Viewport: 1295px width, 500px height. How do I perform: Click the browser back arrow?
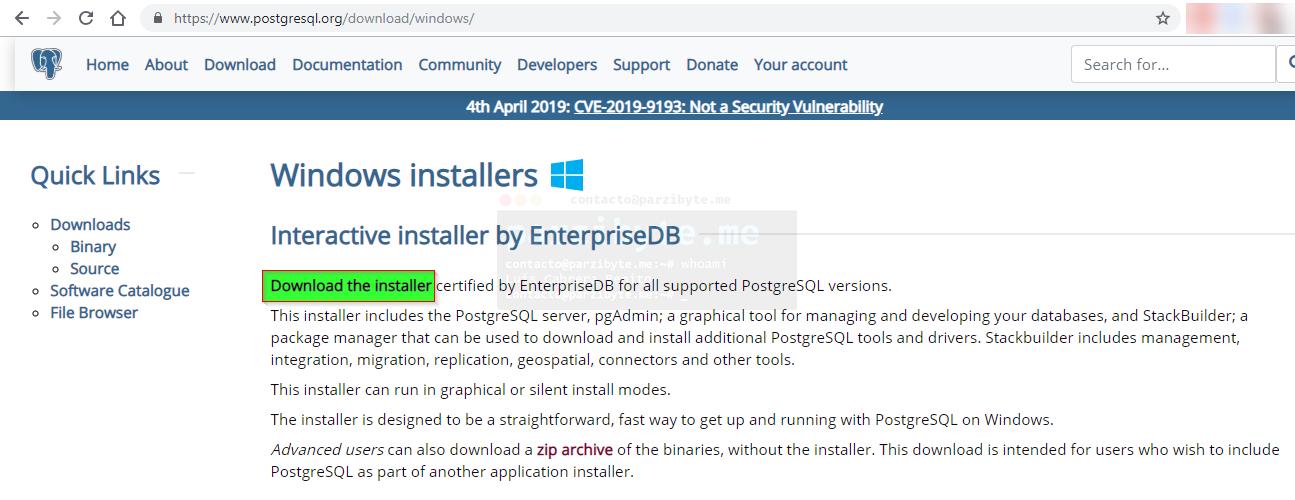pos(22,18)
